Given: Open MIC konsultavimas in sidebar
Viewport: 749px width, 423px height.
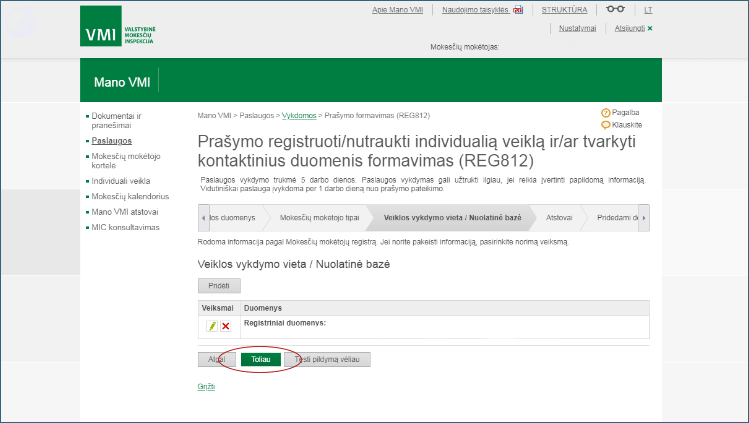Looking at the screenshot, I should tap(126, 227).
